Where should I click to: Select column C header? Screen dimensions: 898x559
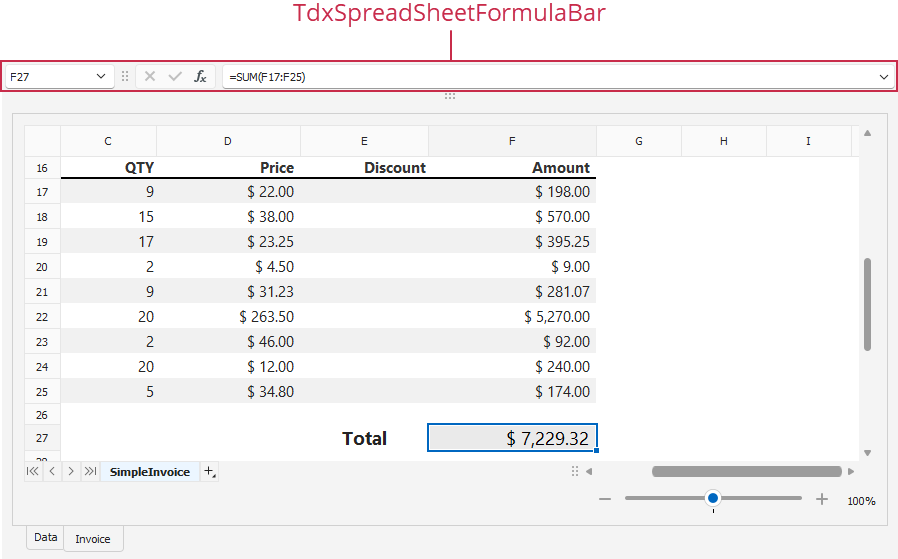[108, 141]
